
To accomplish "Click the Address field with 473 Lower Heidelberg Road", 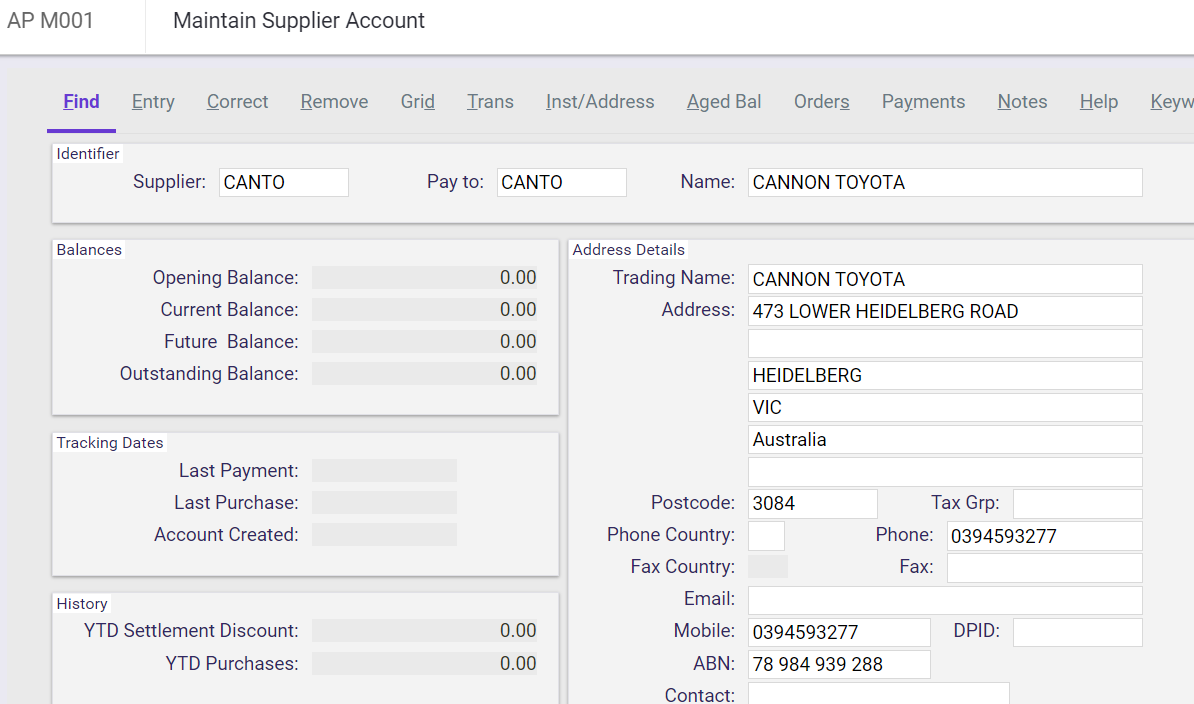I will [945, 311].
